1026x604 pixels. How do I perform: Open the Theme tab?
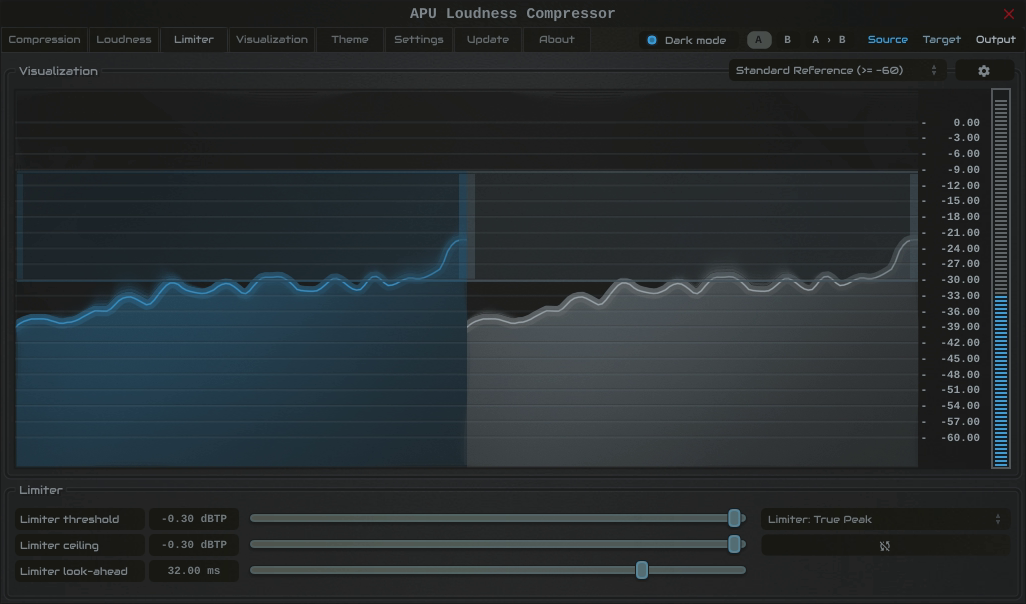pos(349,40)
